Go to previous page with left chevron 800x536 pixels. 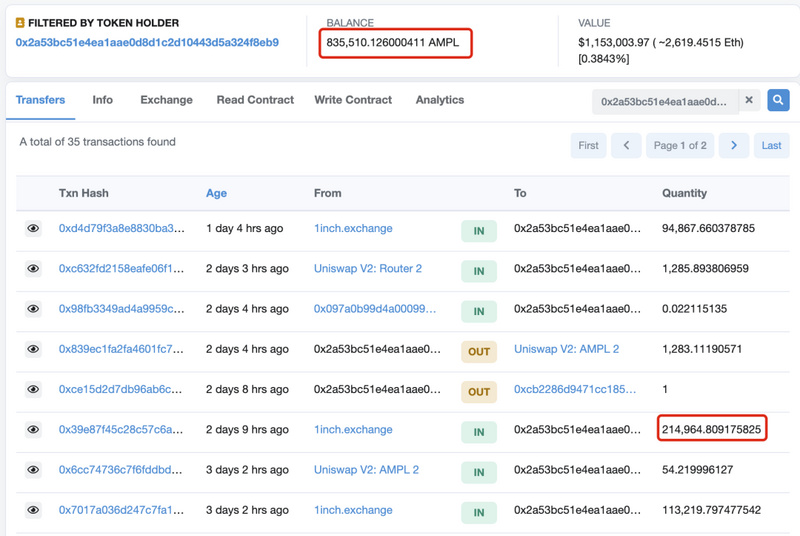[x=626, y=145]
